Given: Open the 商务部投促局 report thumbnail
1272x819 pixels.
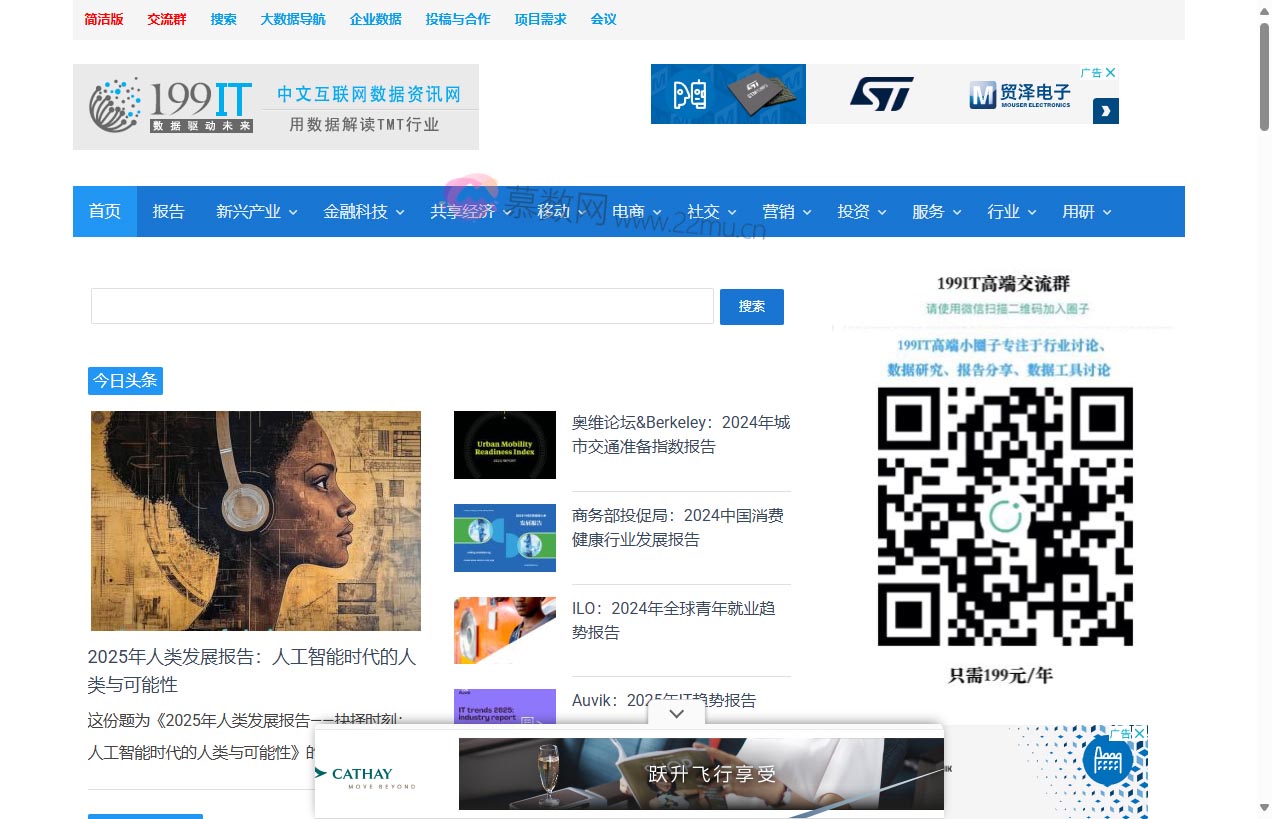Looking at the screenshot, I should pyautogui.click(x=504, y=538).
